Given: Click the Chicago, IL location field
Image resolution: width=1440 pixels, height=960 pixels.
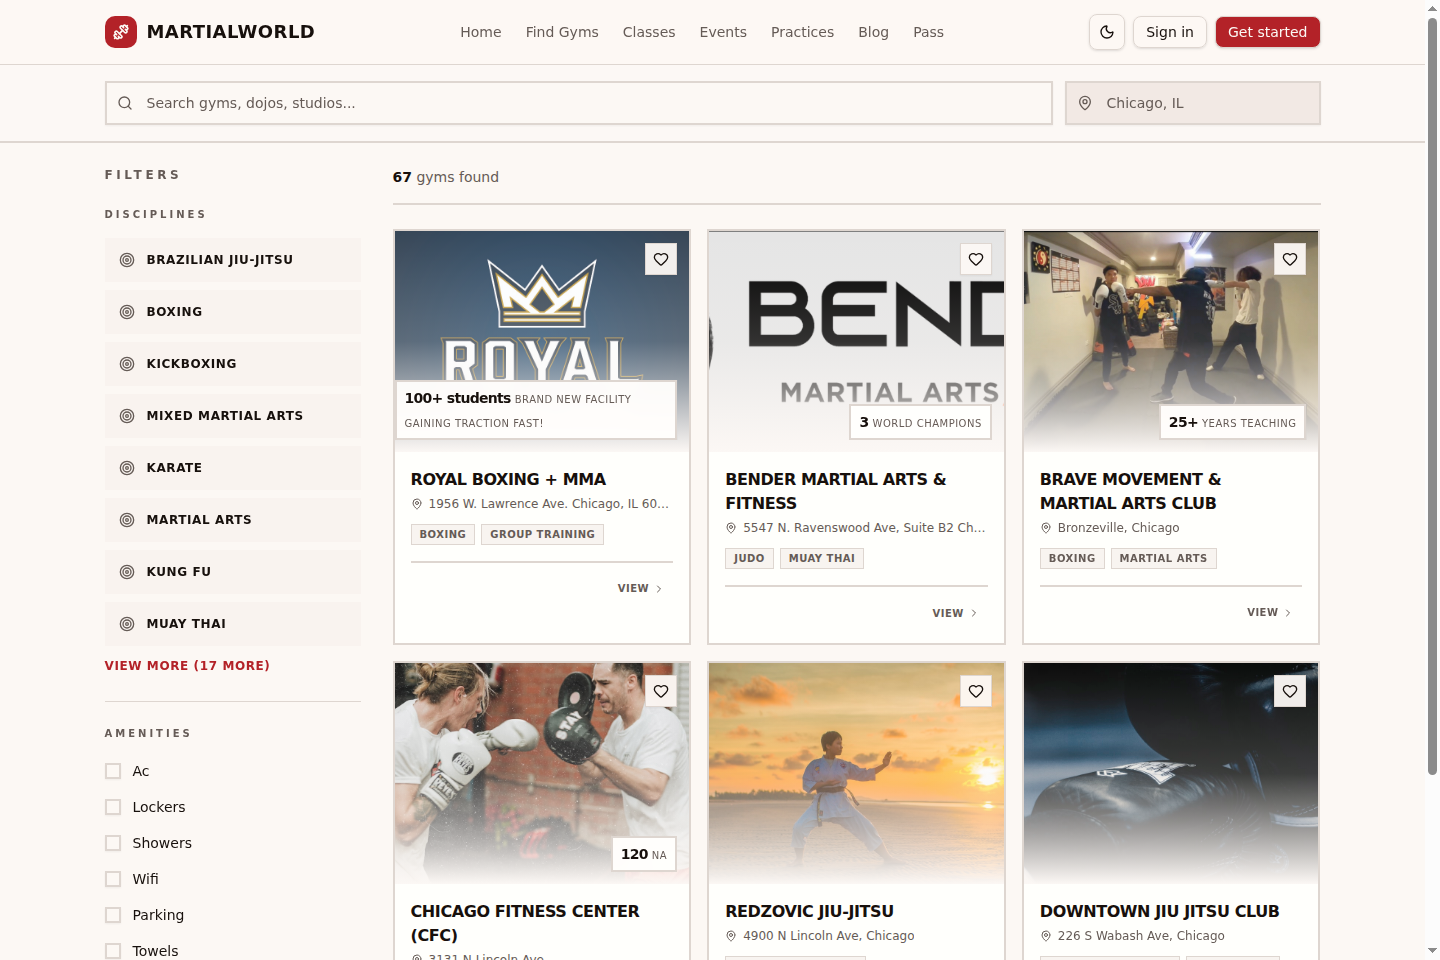Looking at the screenshot, I should tap(1193, 103).
